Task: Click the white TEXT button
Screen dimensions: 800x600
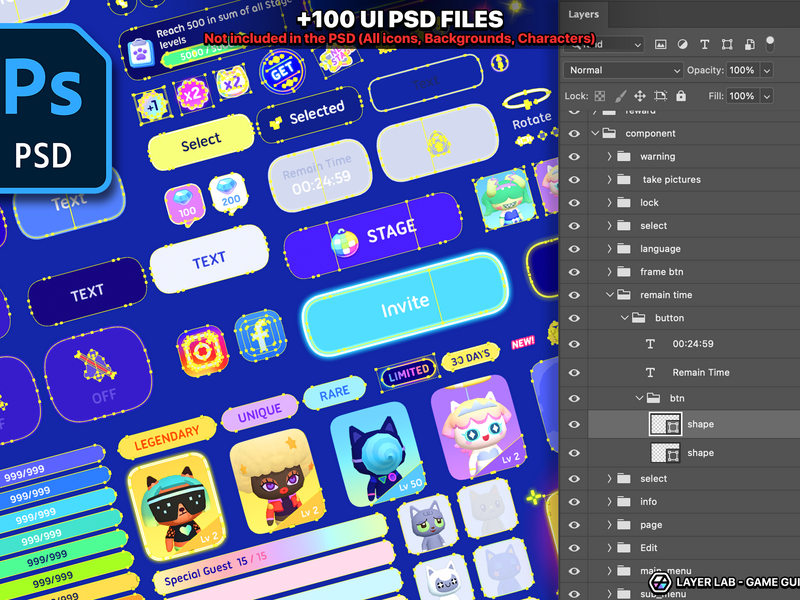Action: click(x=209, y=259)
